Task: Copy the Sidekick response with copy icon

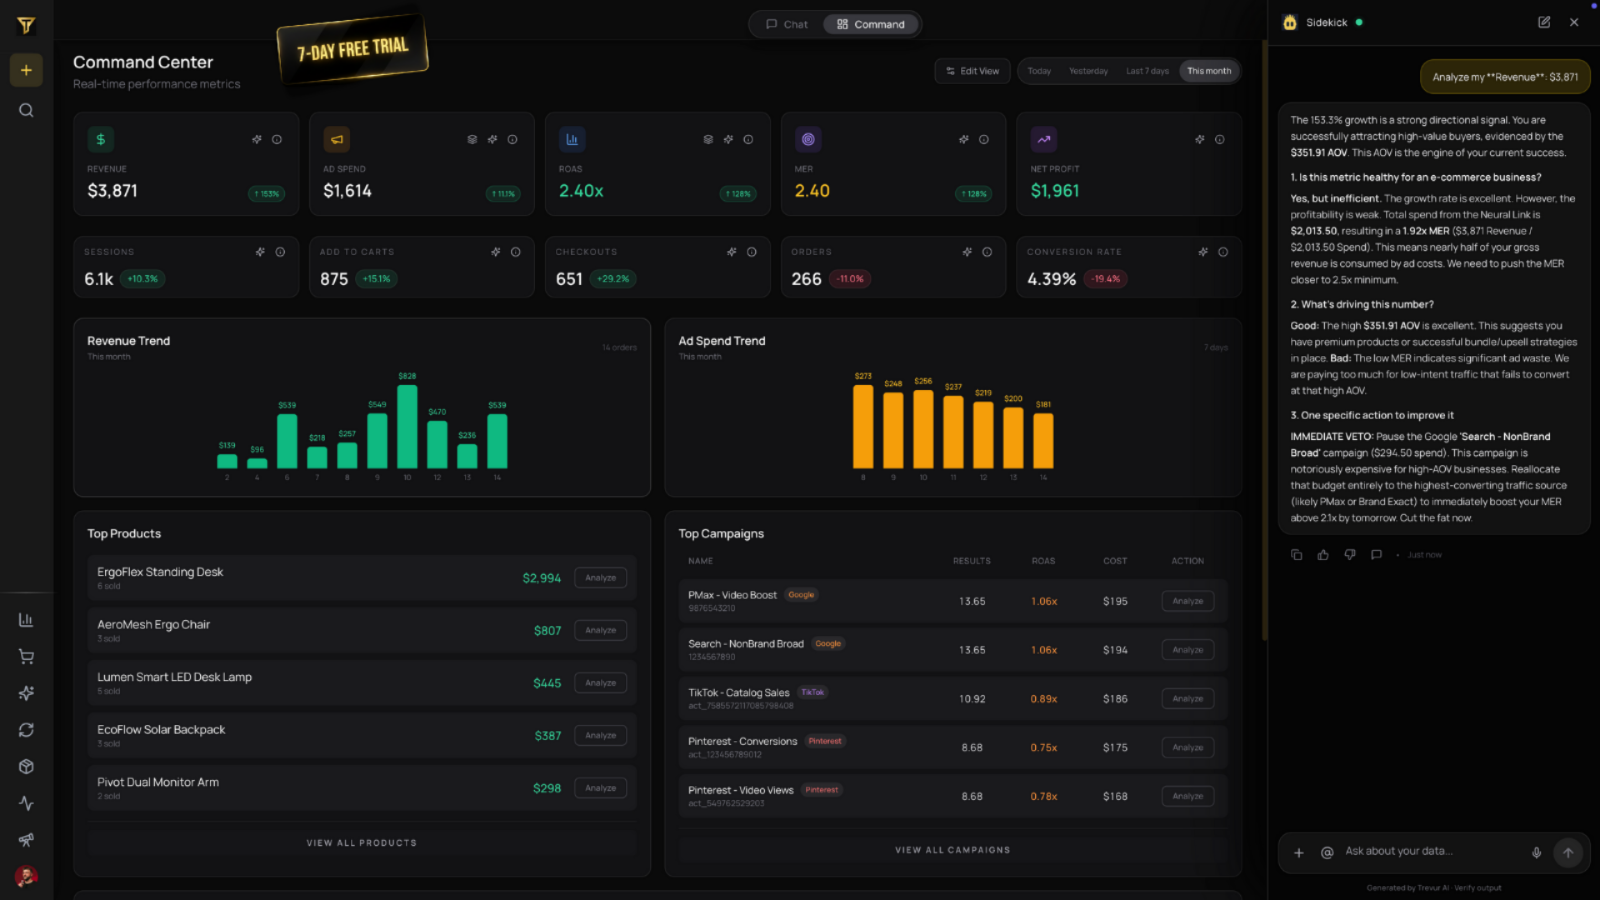Action: coord(1297,555)
